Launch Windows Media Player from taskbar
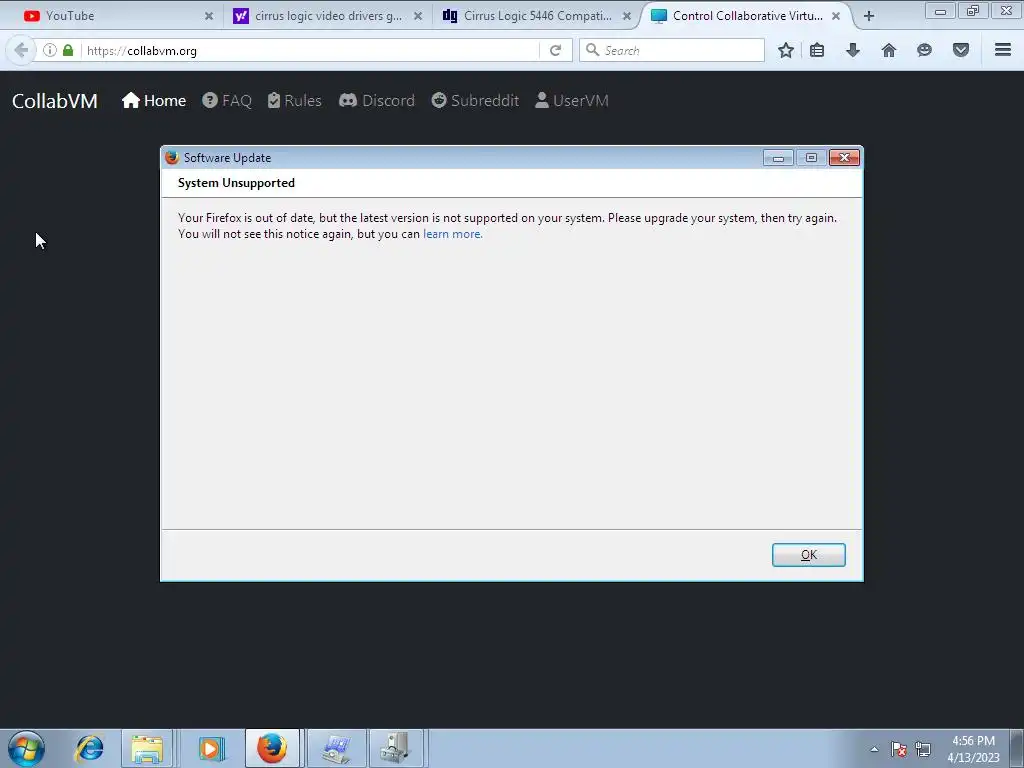This screenshot has width=1024, height=768. [x=211, y=748]
